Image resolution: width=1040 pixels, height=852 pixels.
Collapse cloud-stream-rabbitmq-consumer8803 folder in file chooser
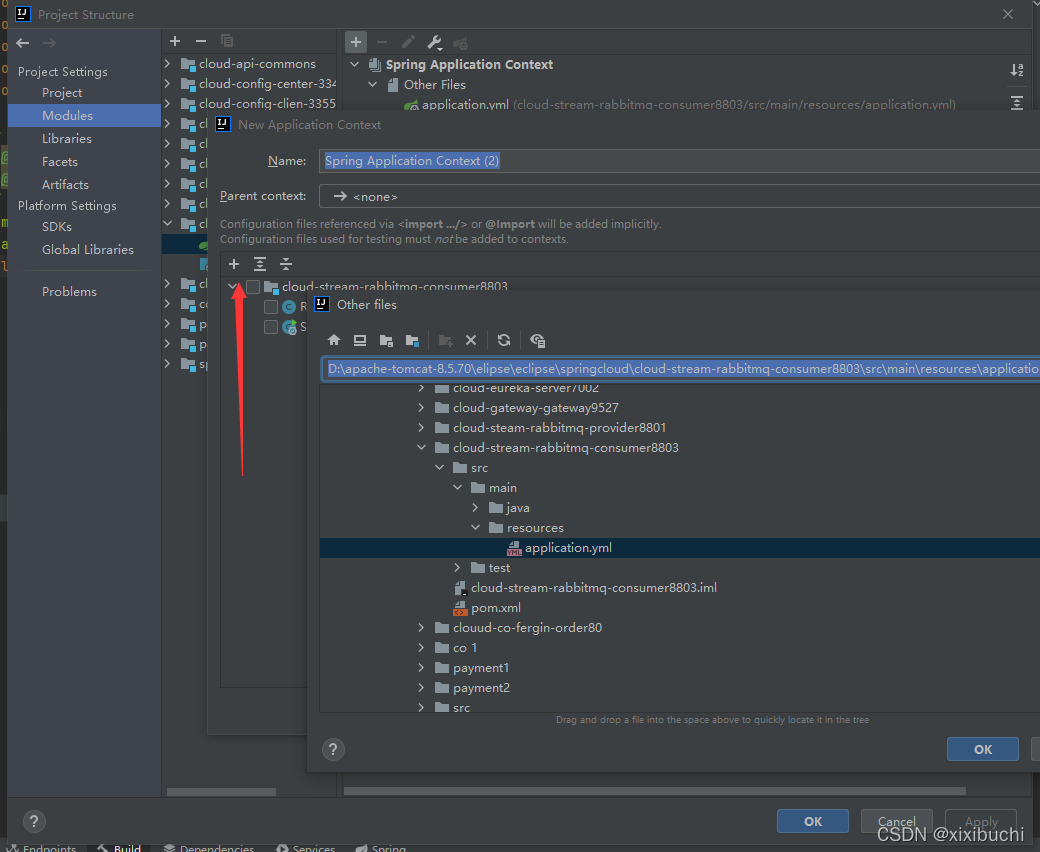coord(421,448)
